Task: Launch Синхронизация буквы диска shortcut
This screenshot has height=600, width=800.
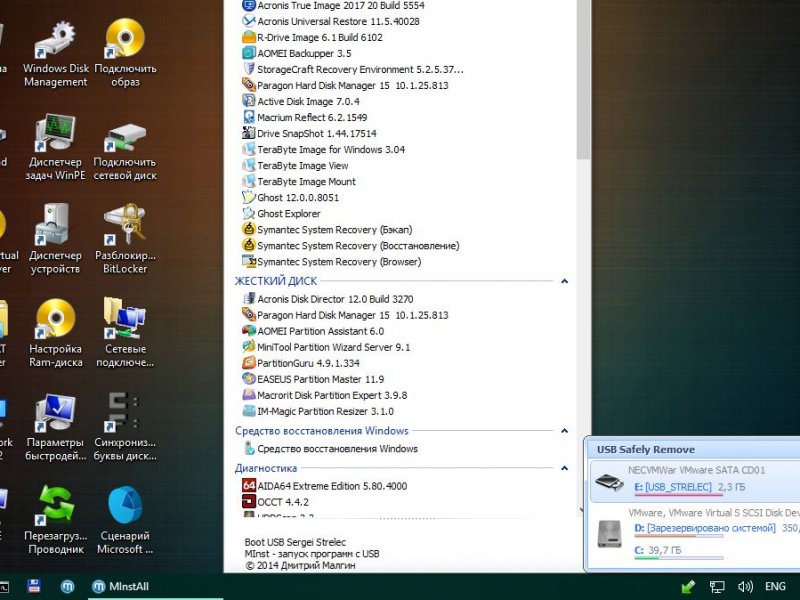Action: click(x=125, y=428)
